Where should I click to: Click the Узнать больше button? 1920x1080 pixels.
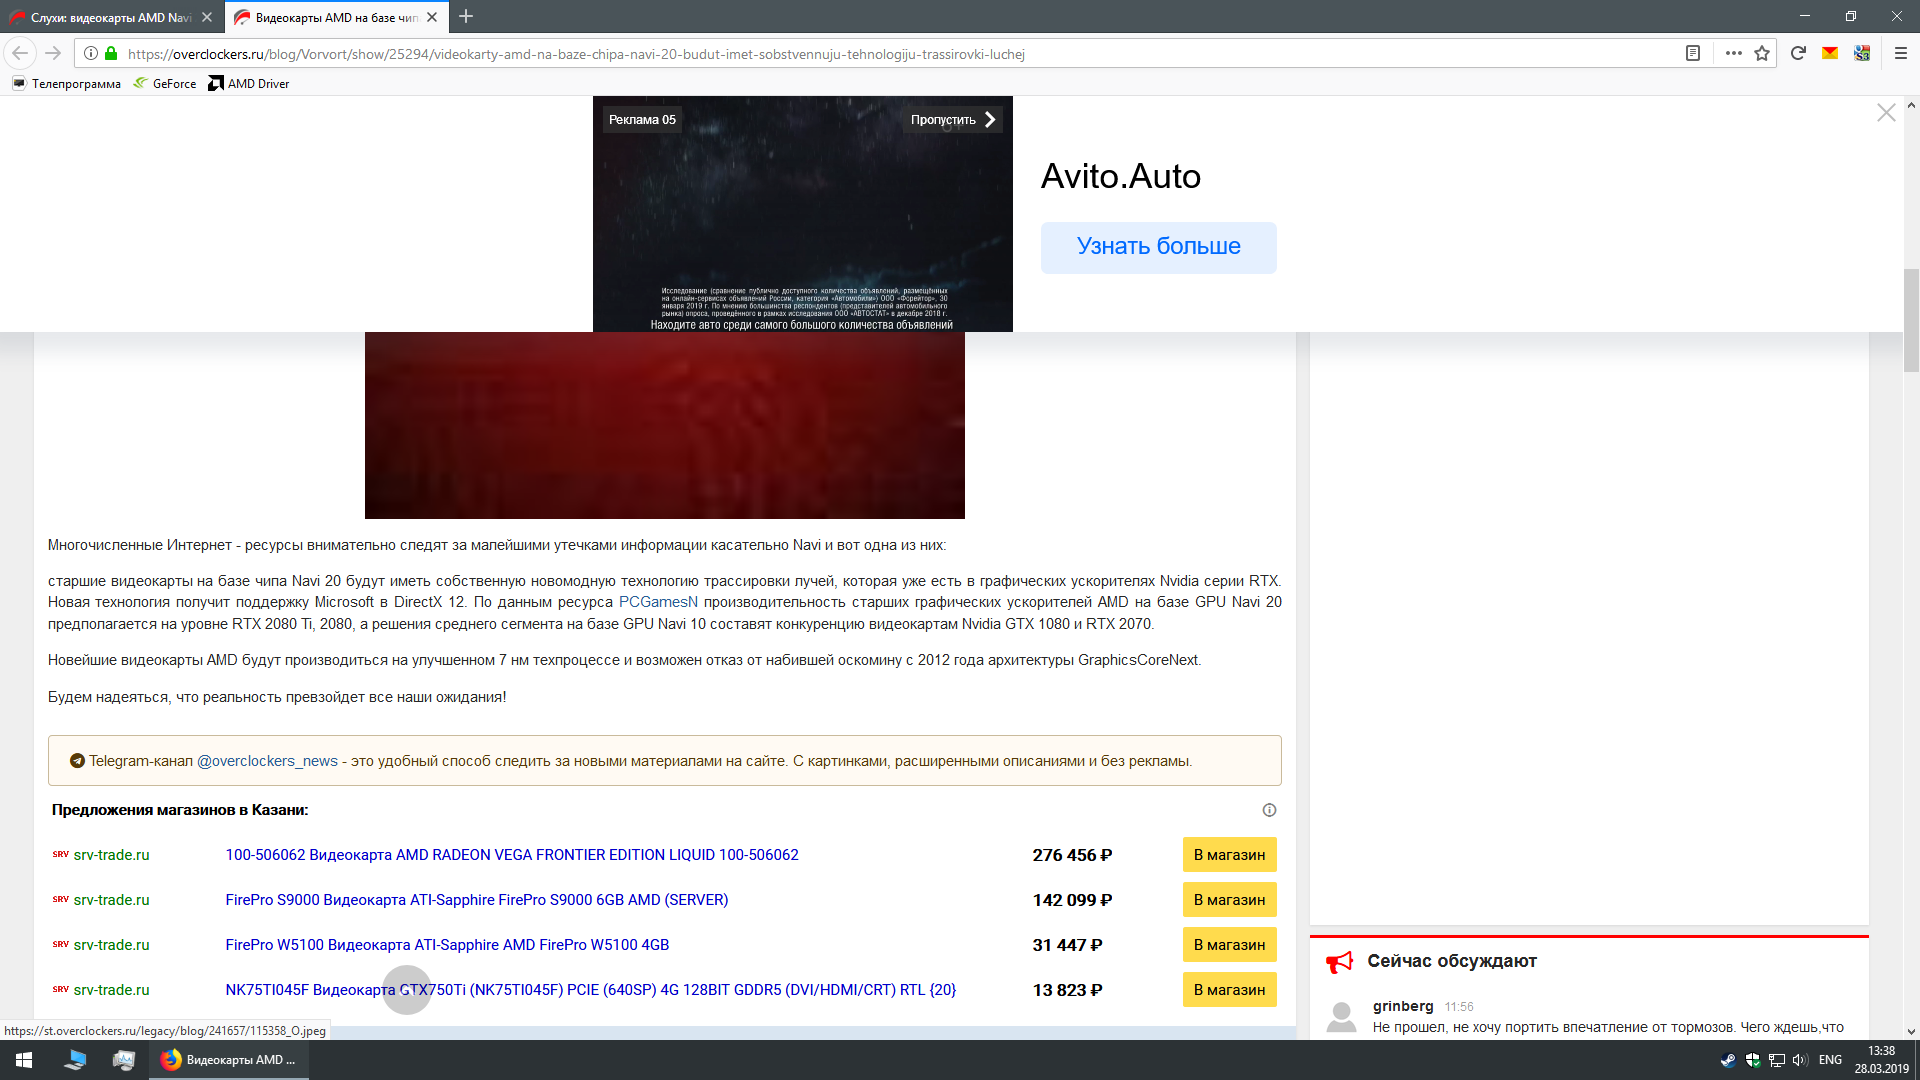click(x=1158, y=247)
